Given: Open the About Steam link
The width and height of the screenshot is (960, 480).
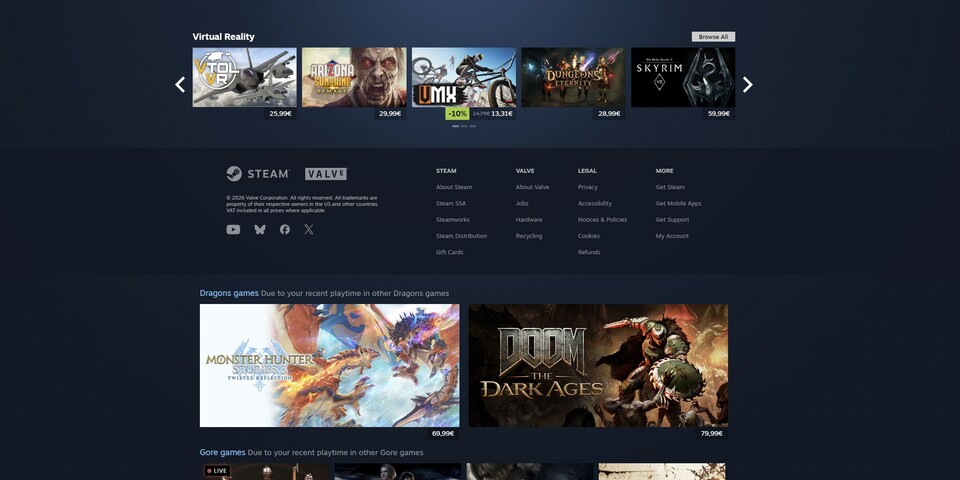Looking at the screenshot, I should [454, 187].
